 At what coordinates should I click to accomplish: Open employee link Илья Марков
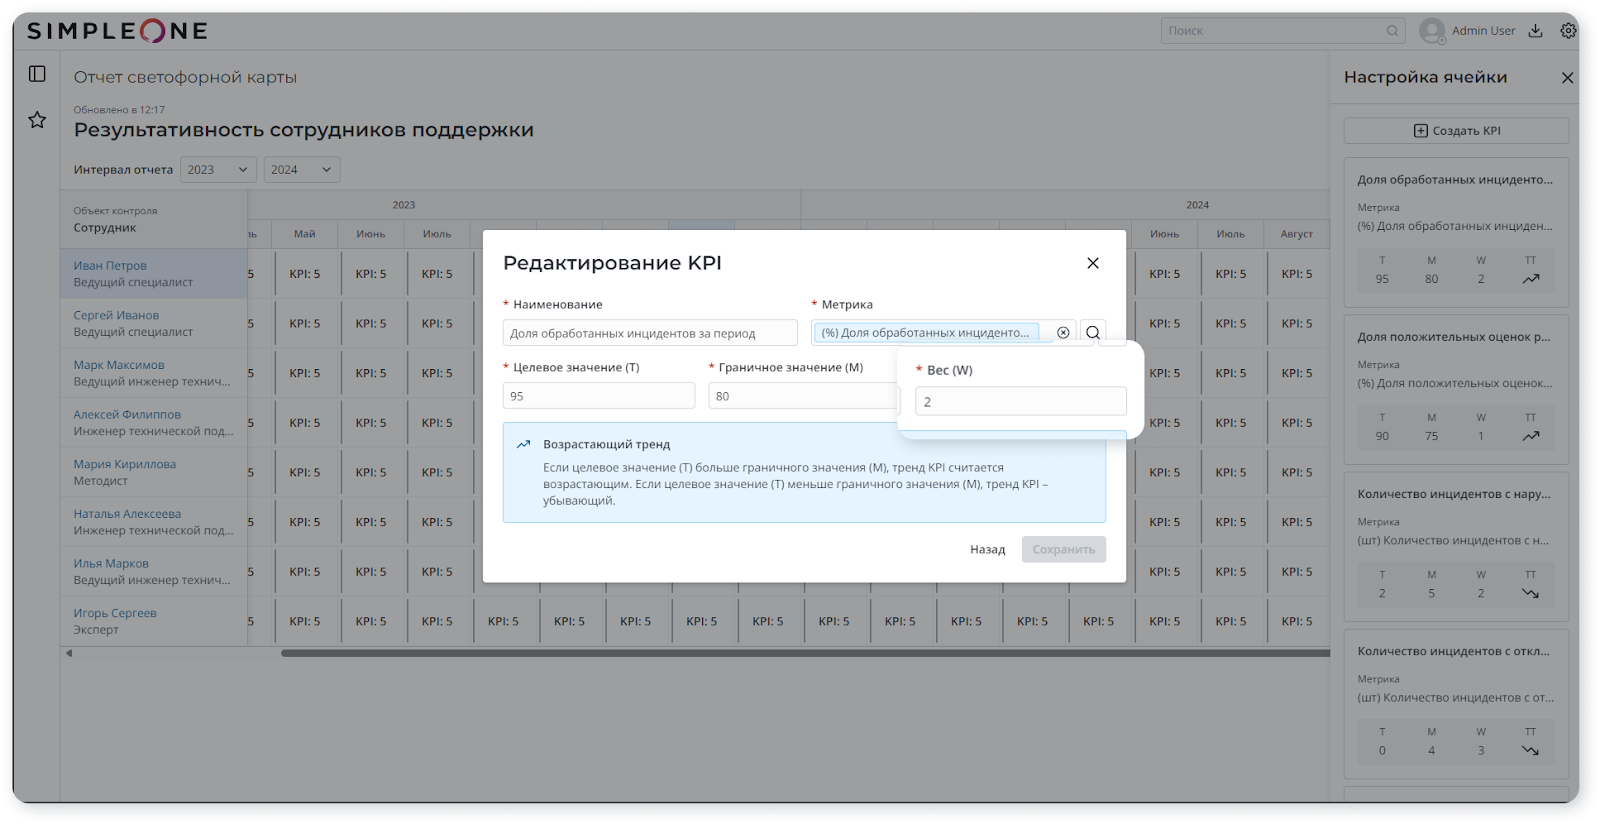point(111,564)
